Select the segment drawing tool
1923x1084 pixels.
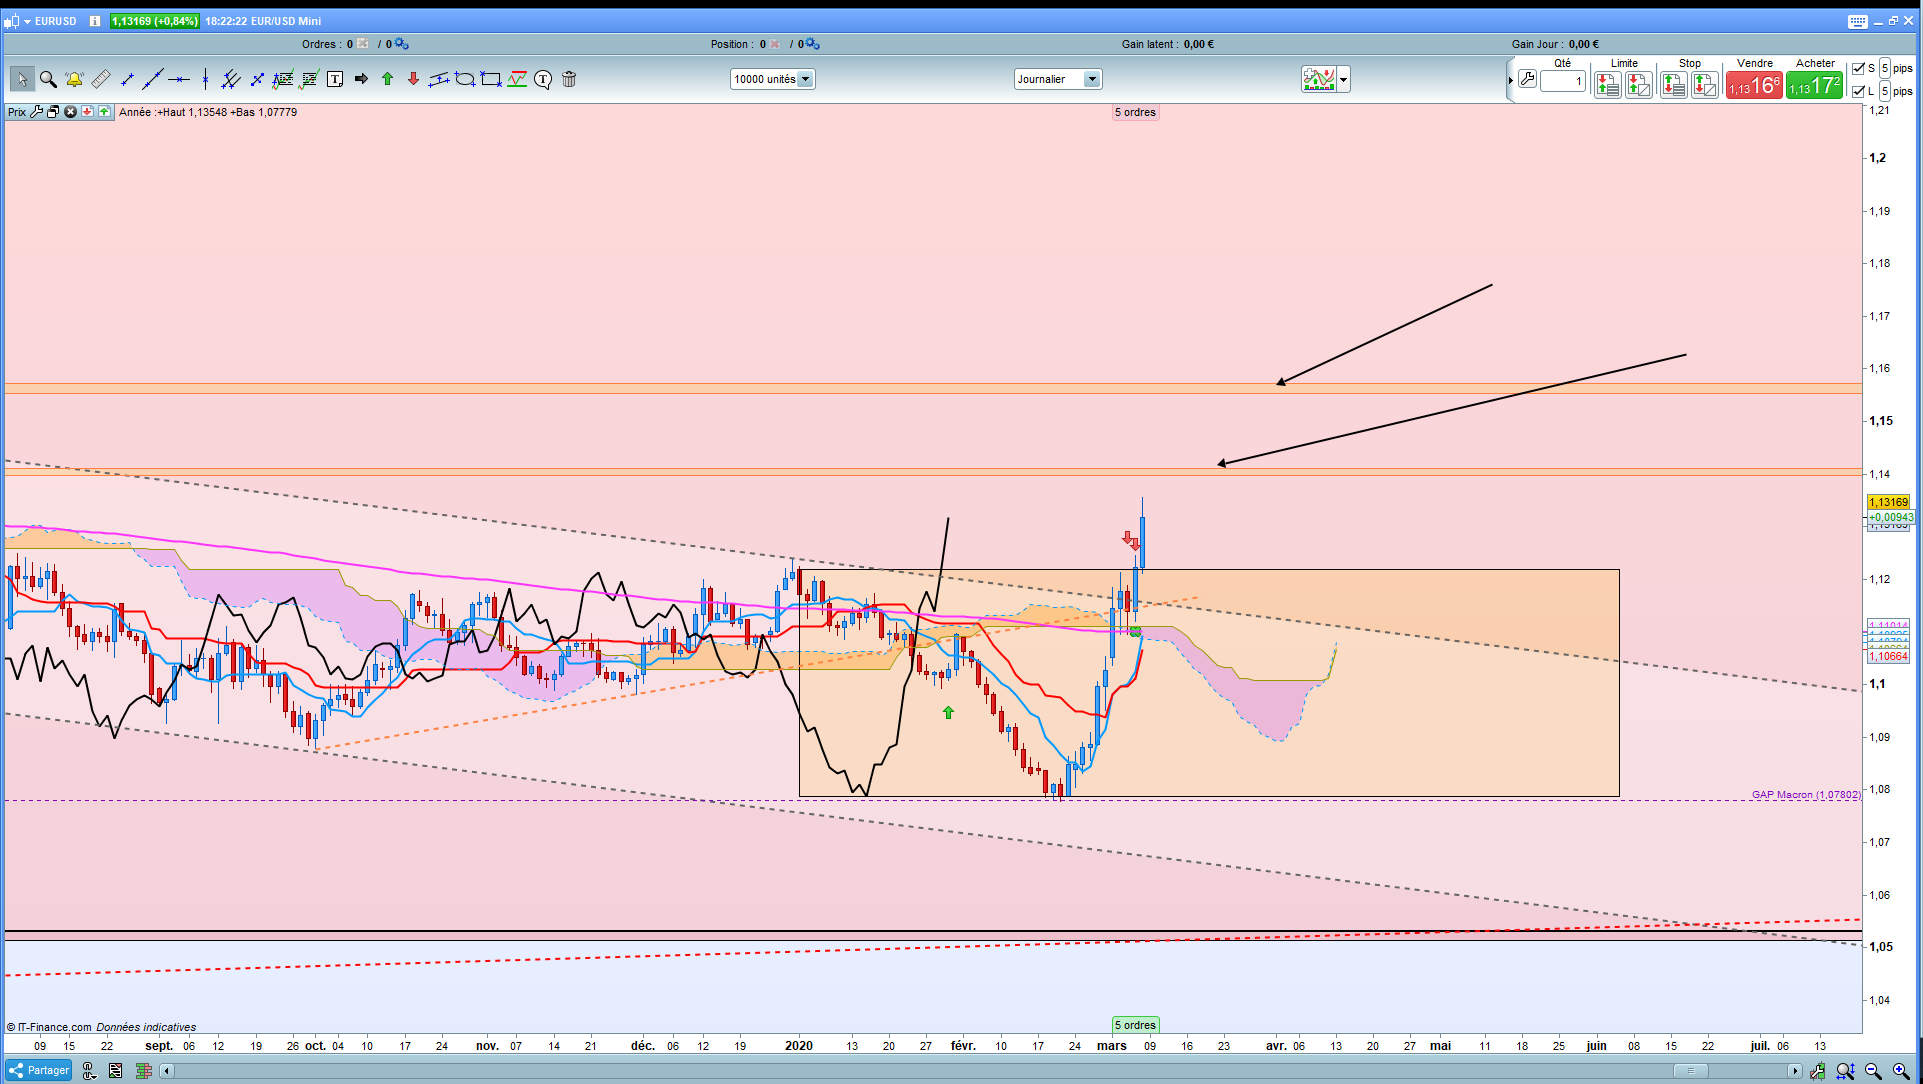(x=127, y=79)
